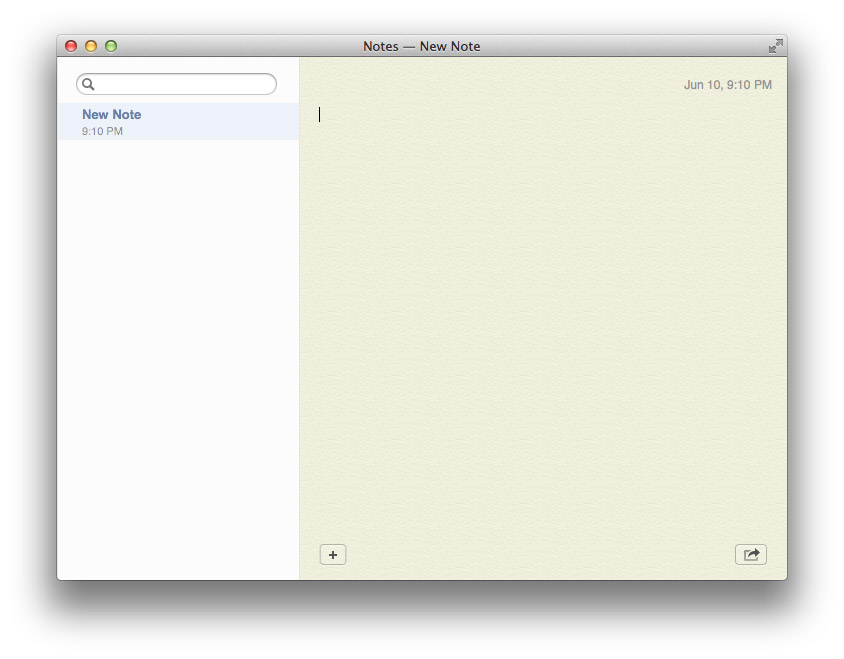This screenshot has width=844, height=659.
Task: Click the Notes — New Note title text
Action: pyautogui.click(x=421, y=46)
